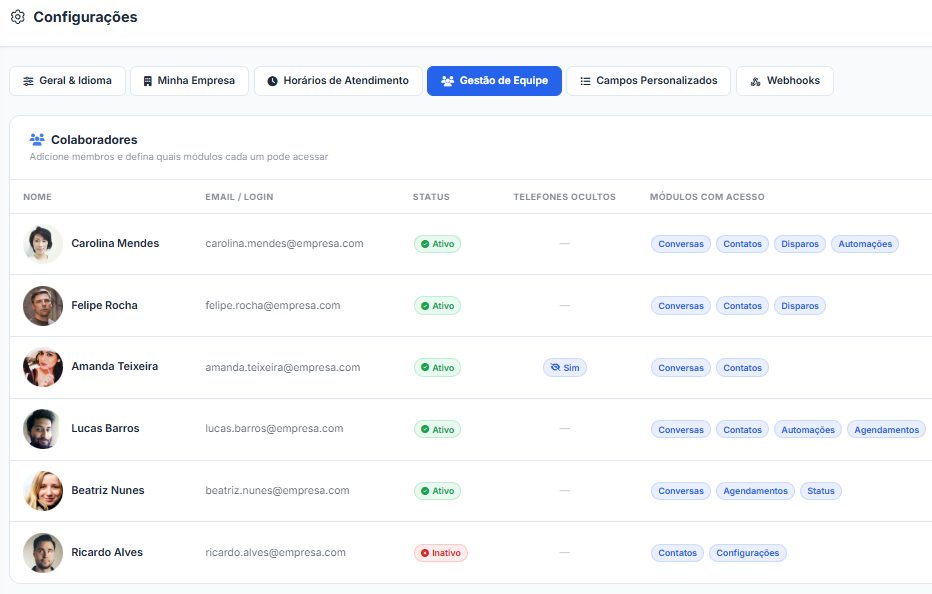Click Lucas Barros Conversas module tag
This screenshot has width=932, height=594.
pyautogui.click(x=681, y=429)
